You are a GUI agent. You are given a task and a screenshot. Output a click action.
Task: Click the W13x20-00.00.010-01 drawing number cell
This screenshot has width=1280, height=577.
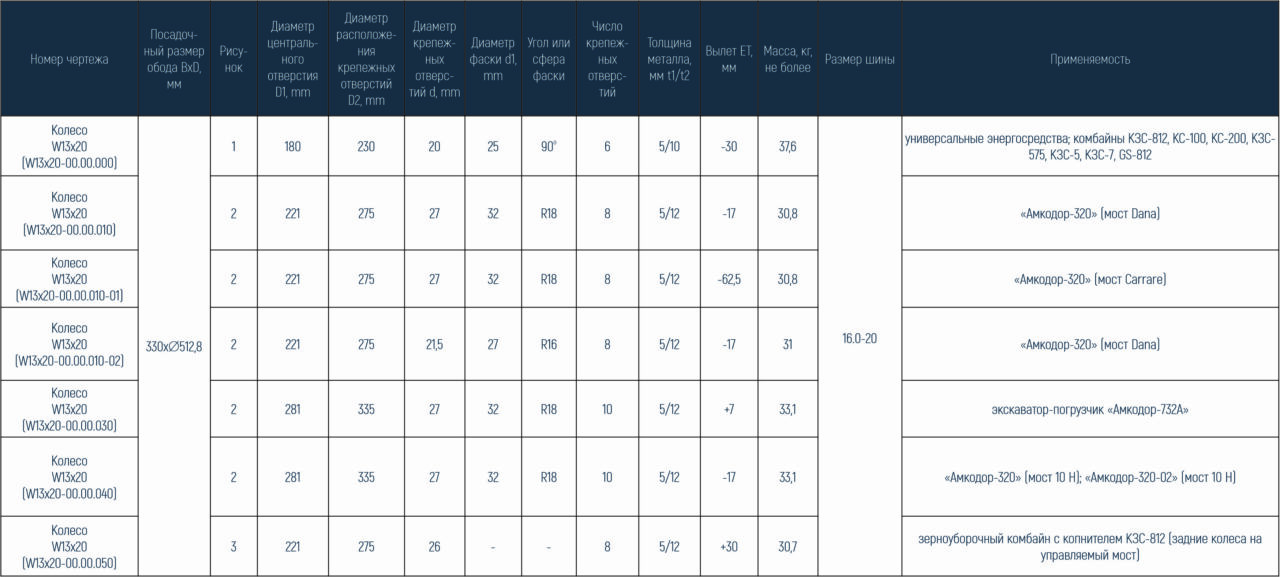69,279
